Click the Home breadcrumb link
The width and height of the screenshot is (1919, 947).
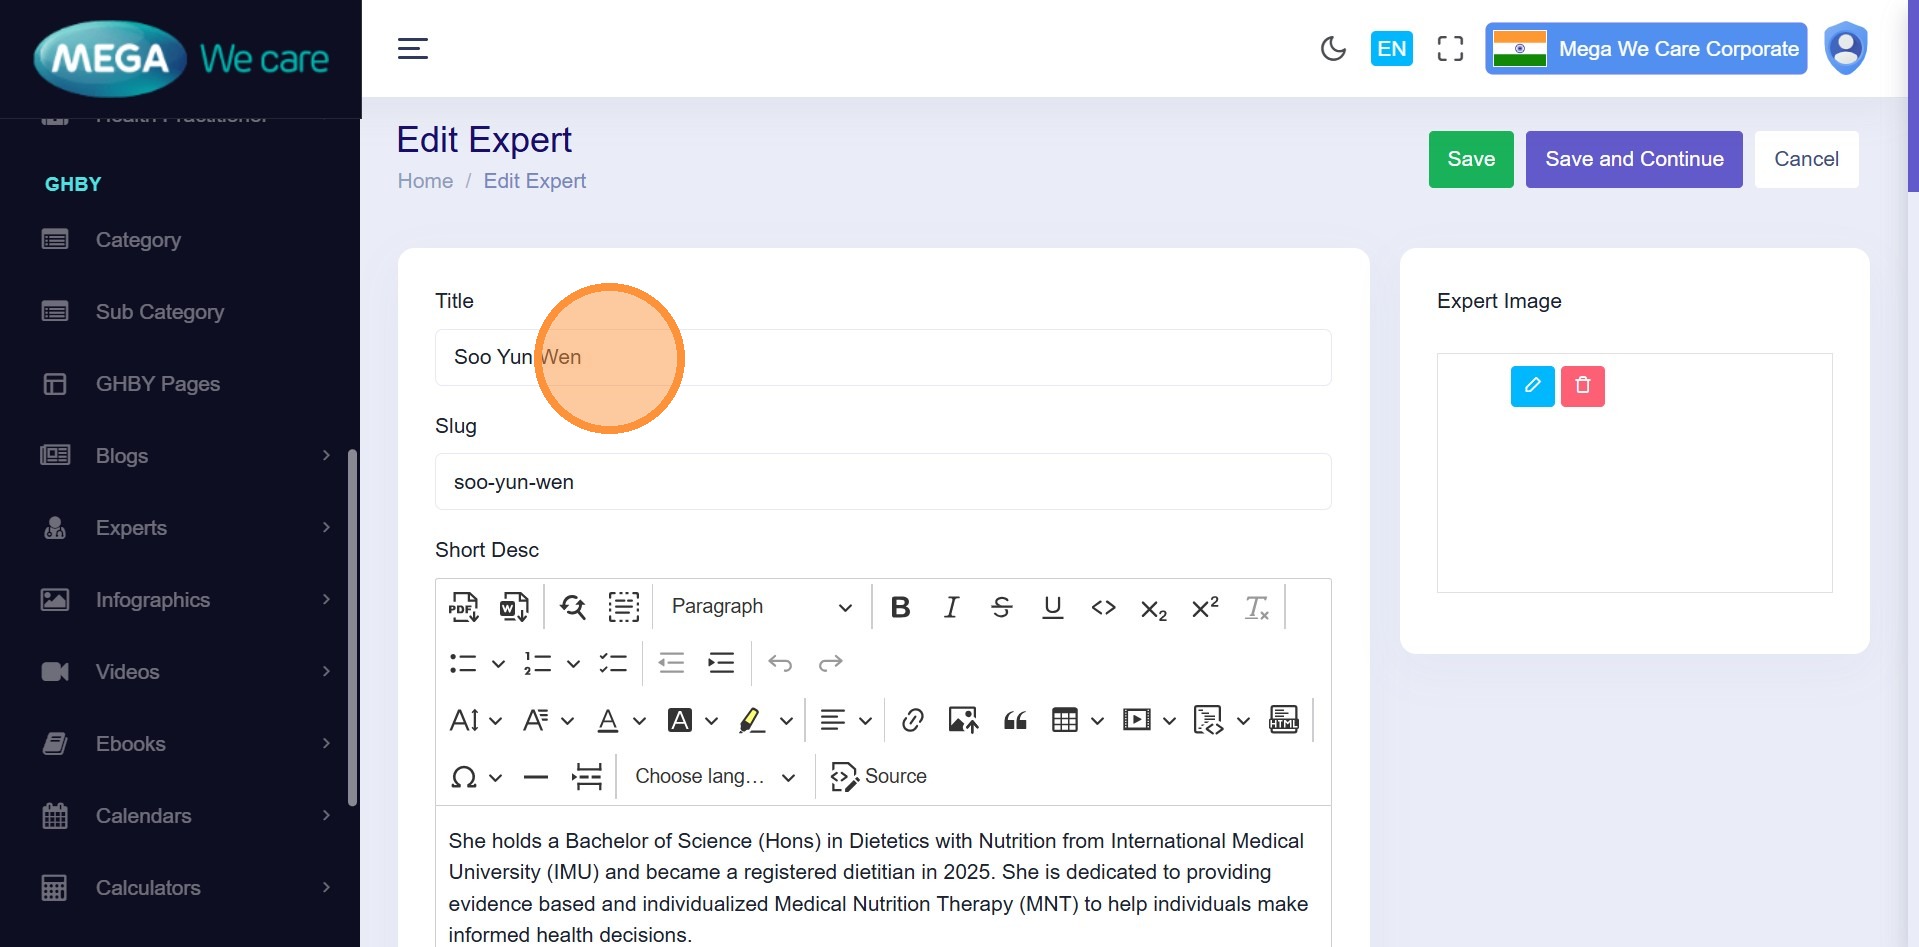point(425,181)
